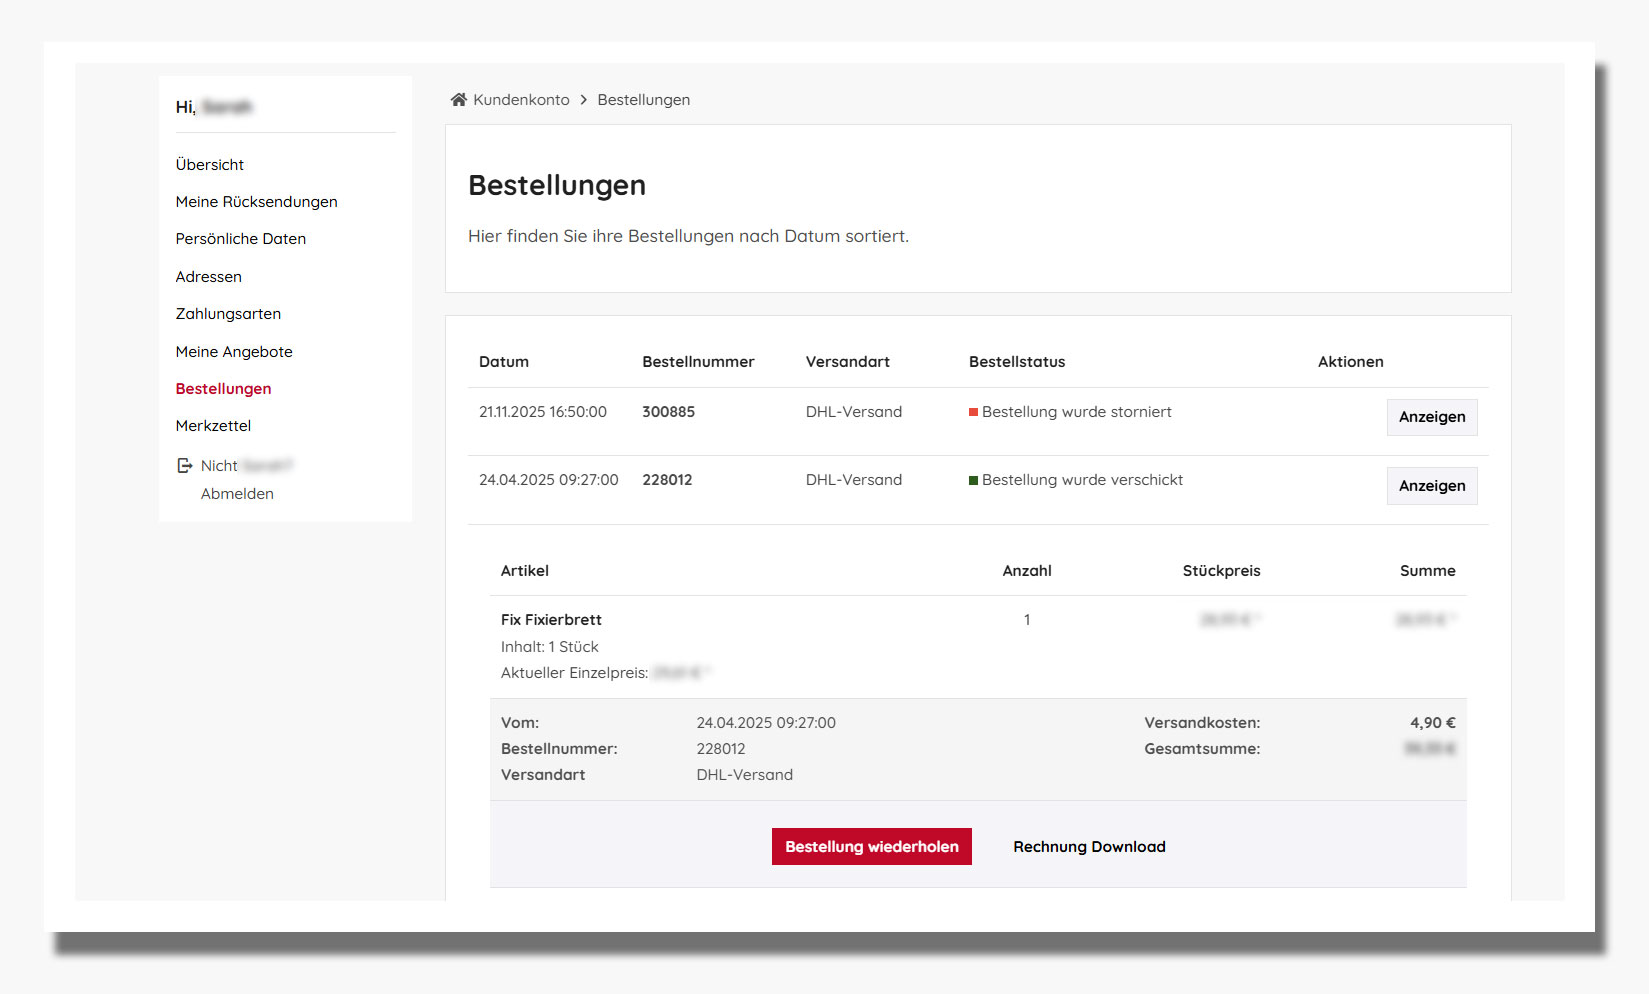Viewport: 1649px width, 994px height.
Task: Click the Datum column header
Action: [x=504, y=361]
